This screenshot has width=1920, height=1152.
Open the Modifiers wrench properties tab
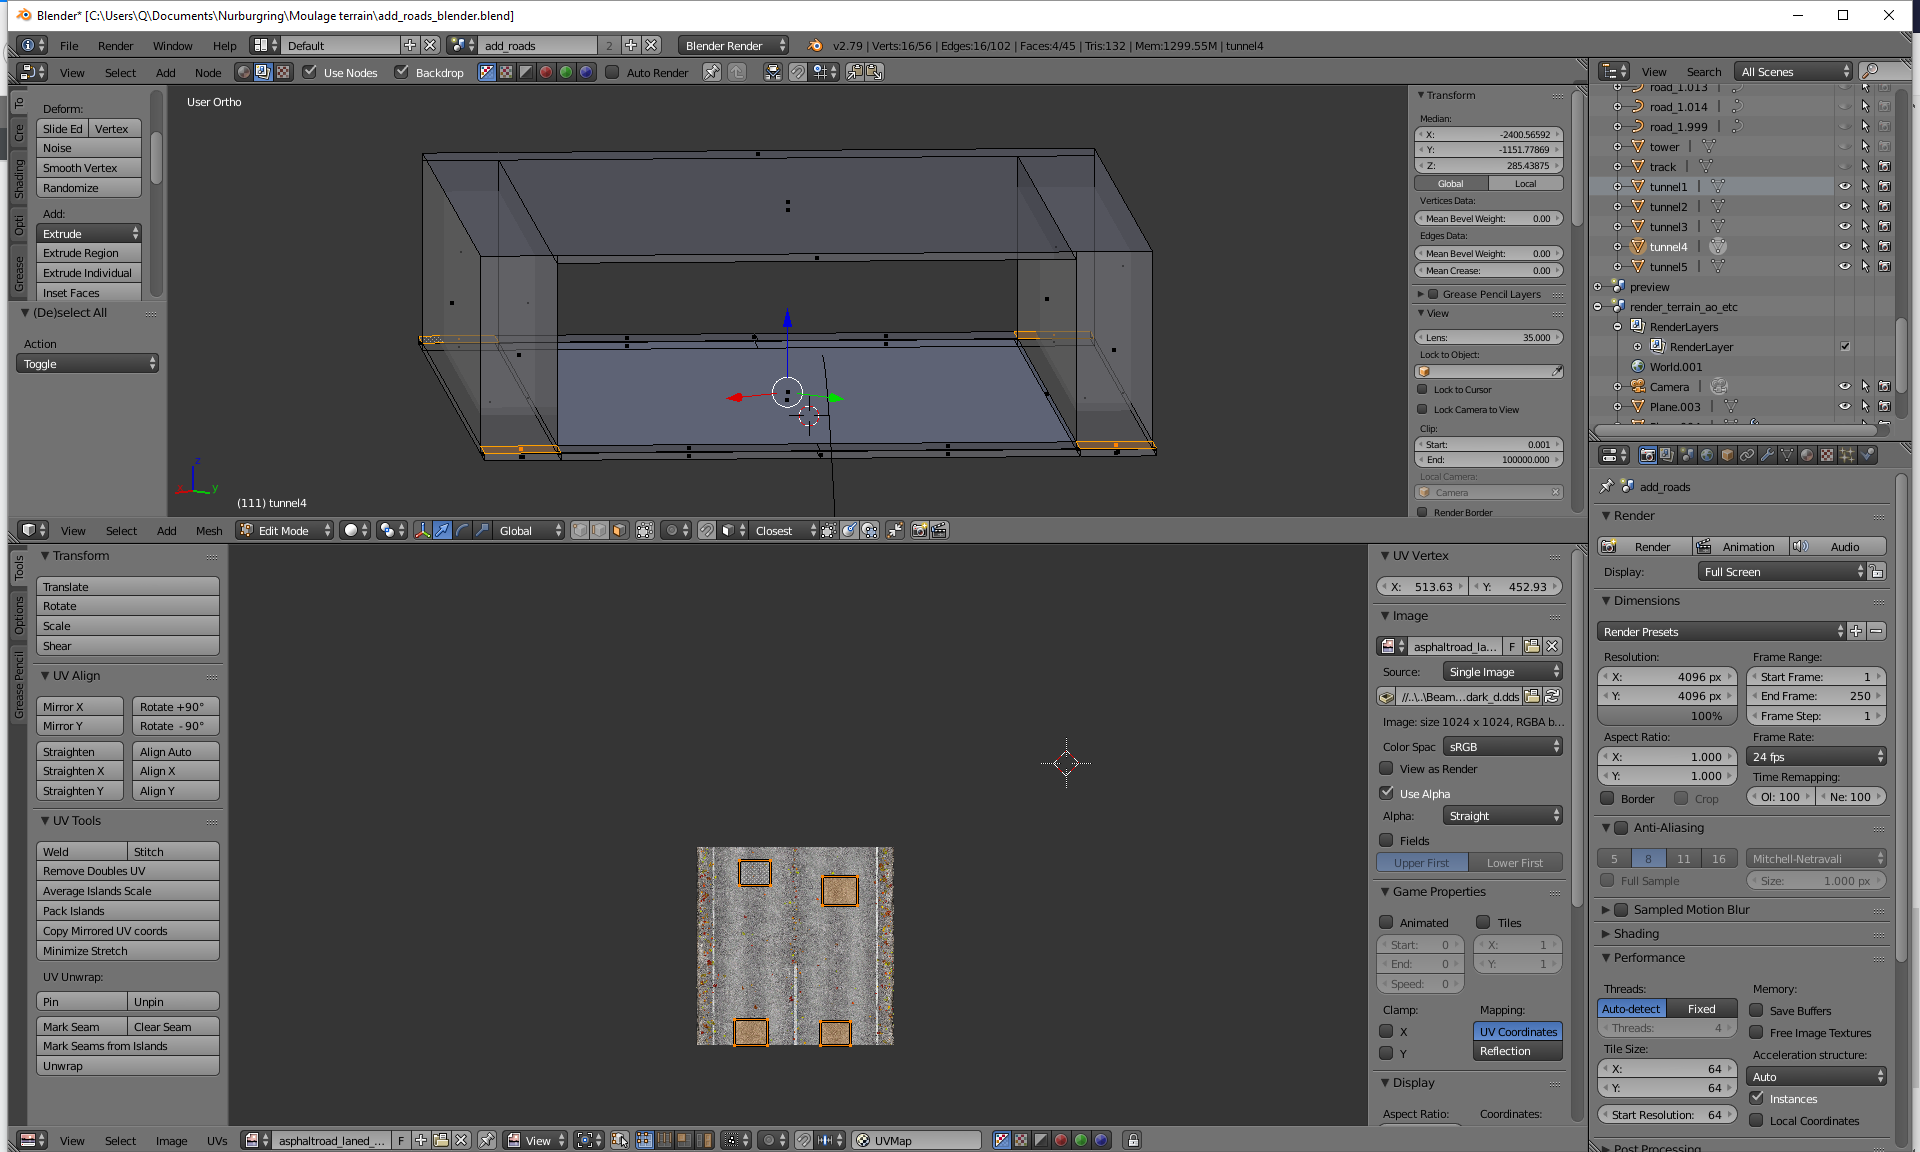[1767, 455]
